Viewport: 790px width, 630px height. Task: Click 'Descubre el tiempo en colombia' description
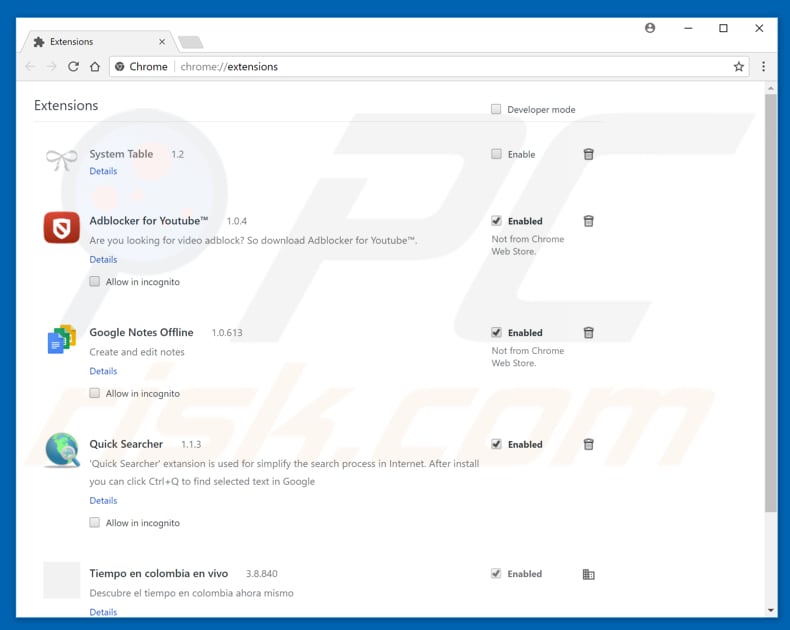(x=191, y=593)
